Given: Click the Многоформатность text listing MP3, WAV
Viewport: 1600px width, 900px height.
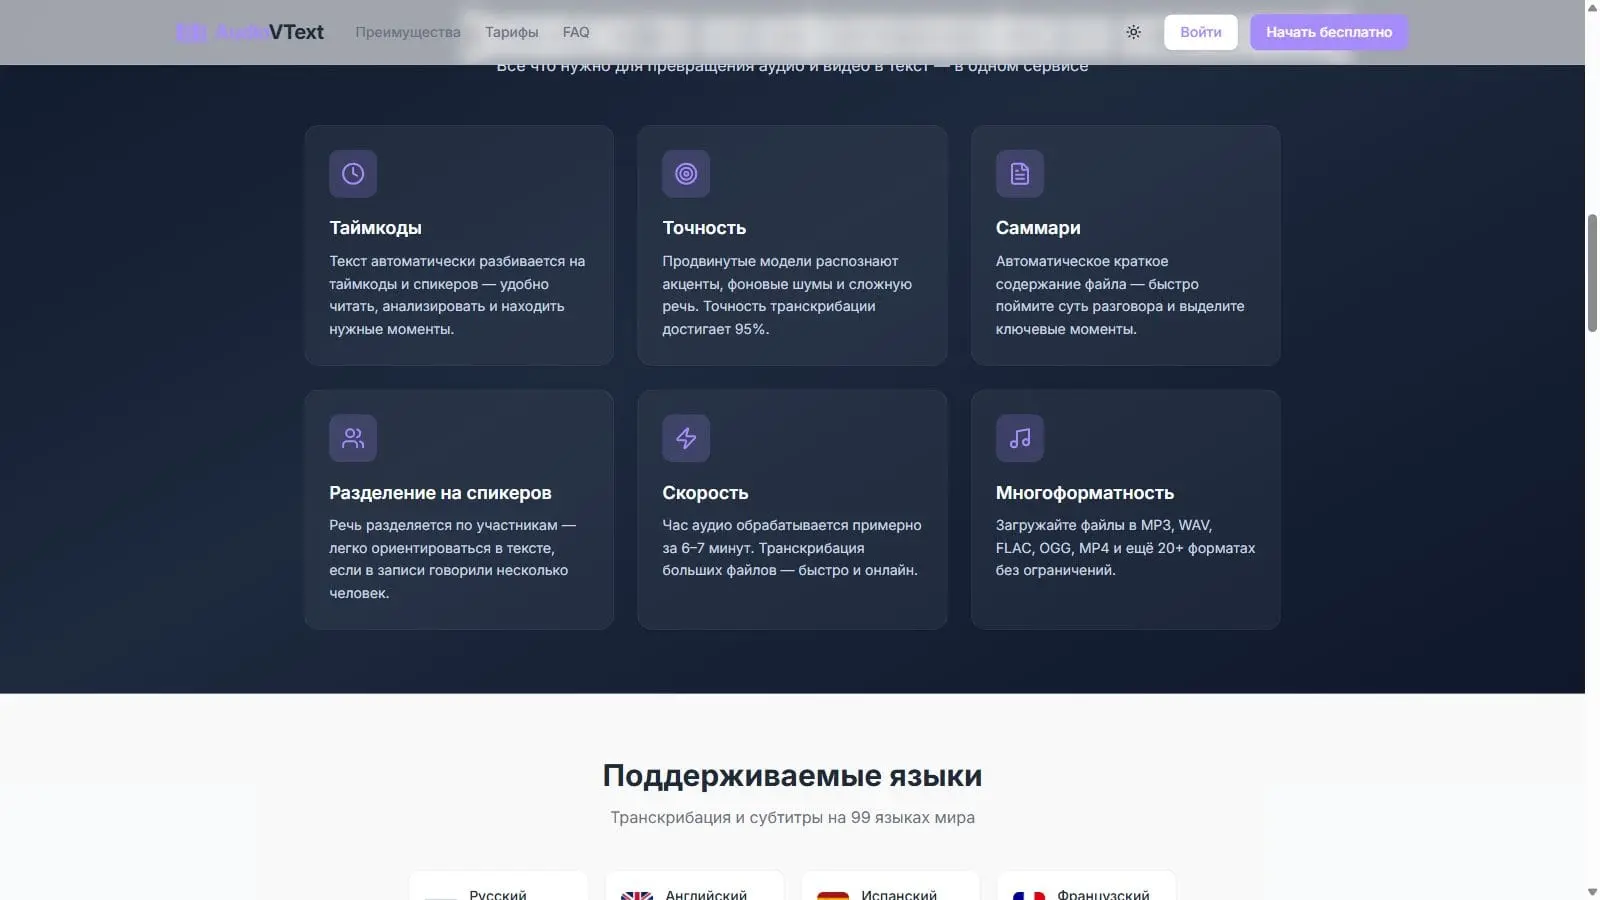Looking at the screenshot, I should pyautogui.click(x=1125, y=548).
